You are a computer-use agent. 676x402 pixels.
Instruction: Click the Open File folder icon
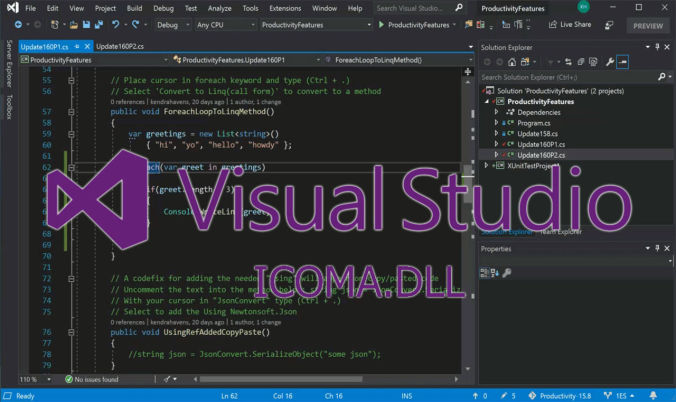point(74,25)
